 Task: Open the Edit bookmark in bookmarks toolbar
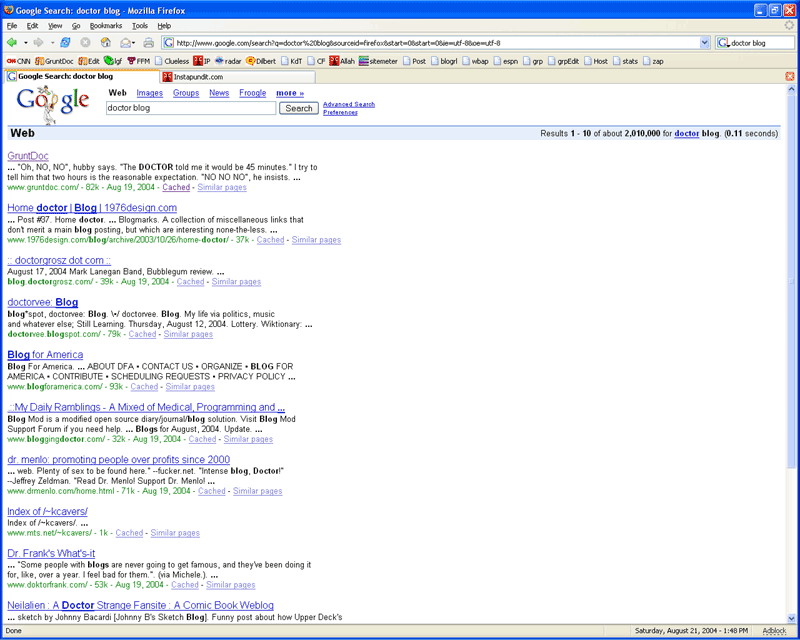(89, 61)
